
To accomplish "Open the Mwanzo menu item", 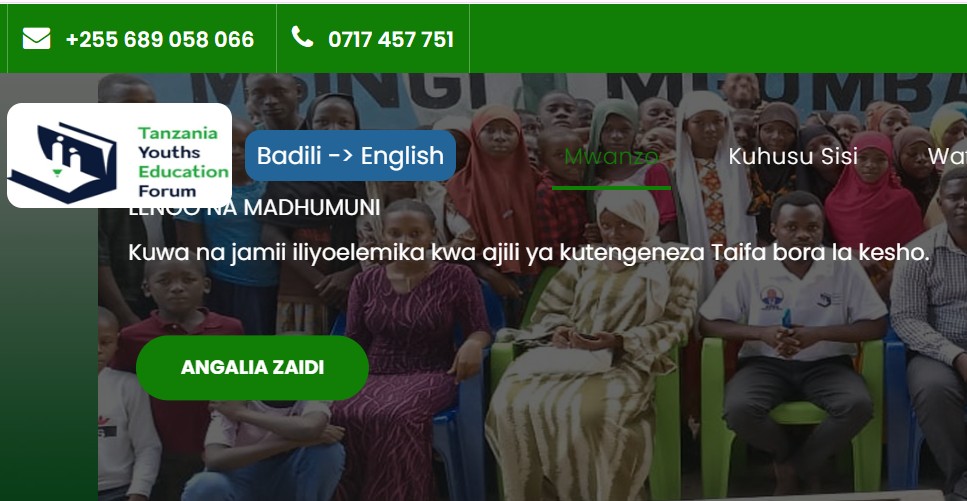I will coord(611,157).
